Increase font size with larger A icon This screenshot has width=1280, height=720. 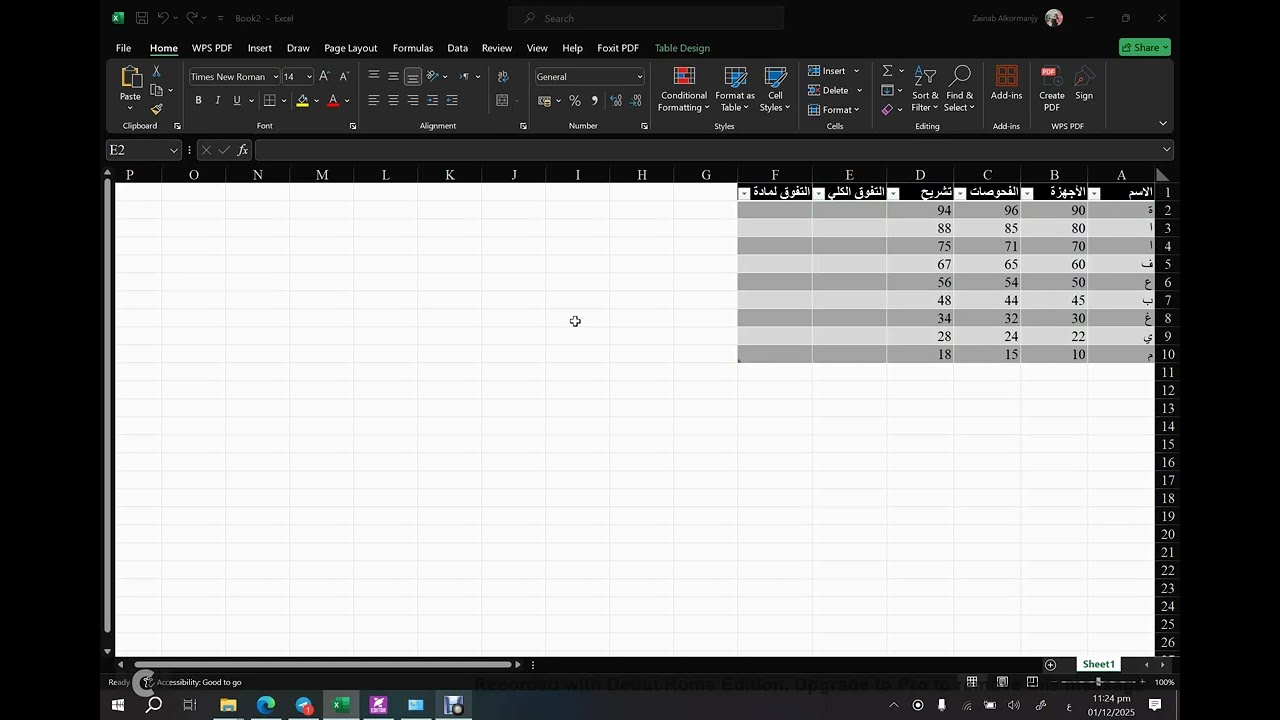click(324, 76)
